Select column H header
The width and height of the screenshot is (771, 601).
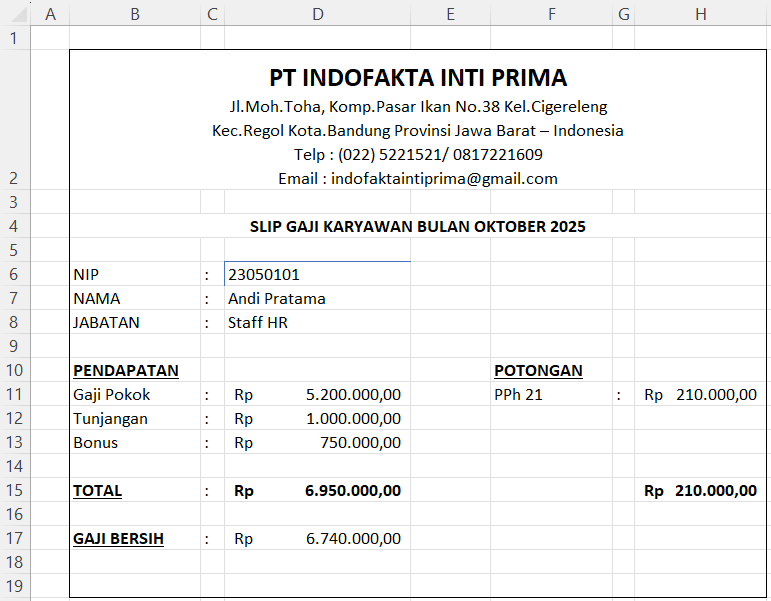pyautogui.click(x=700, y=13)
